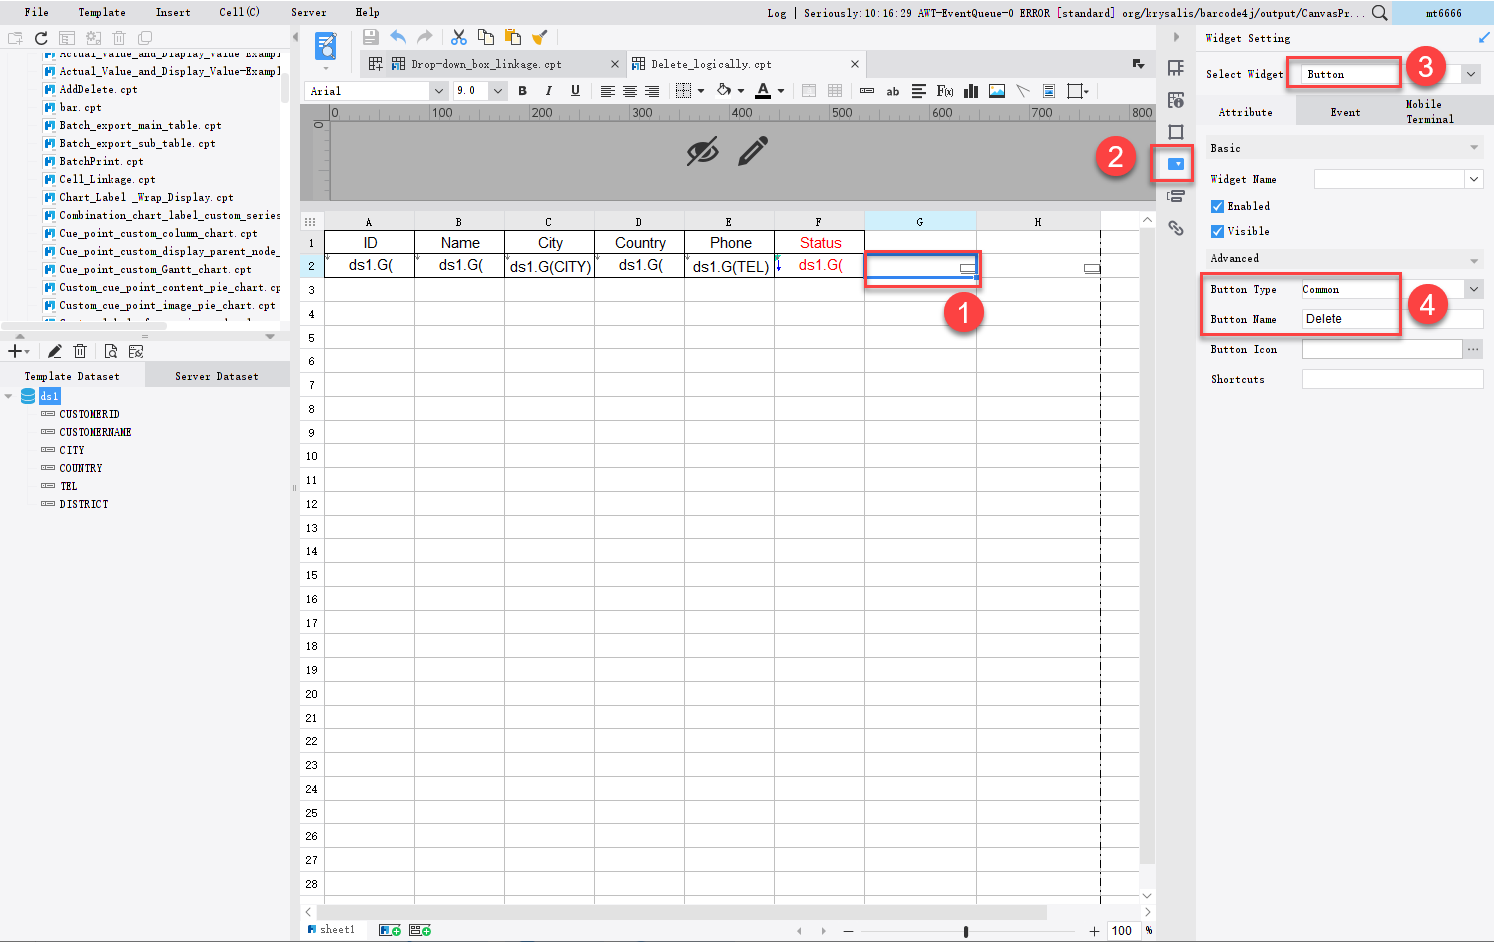Select the format painter brush tool
Image resolution: width=1494 pixels, height=942 pixels.
(540, 37)
